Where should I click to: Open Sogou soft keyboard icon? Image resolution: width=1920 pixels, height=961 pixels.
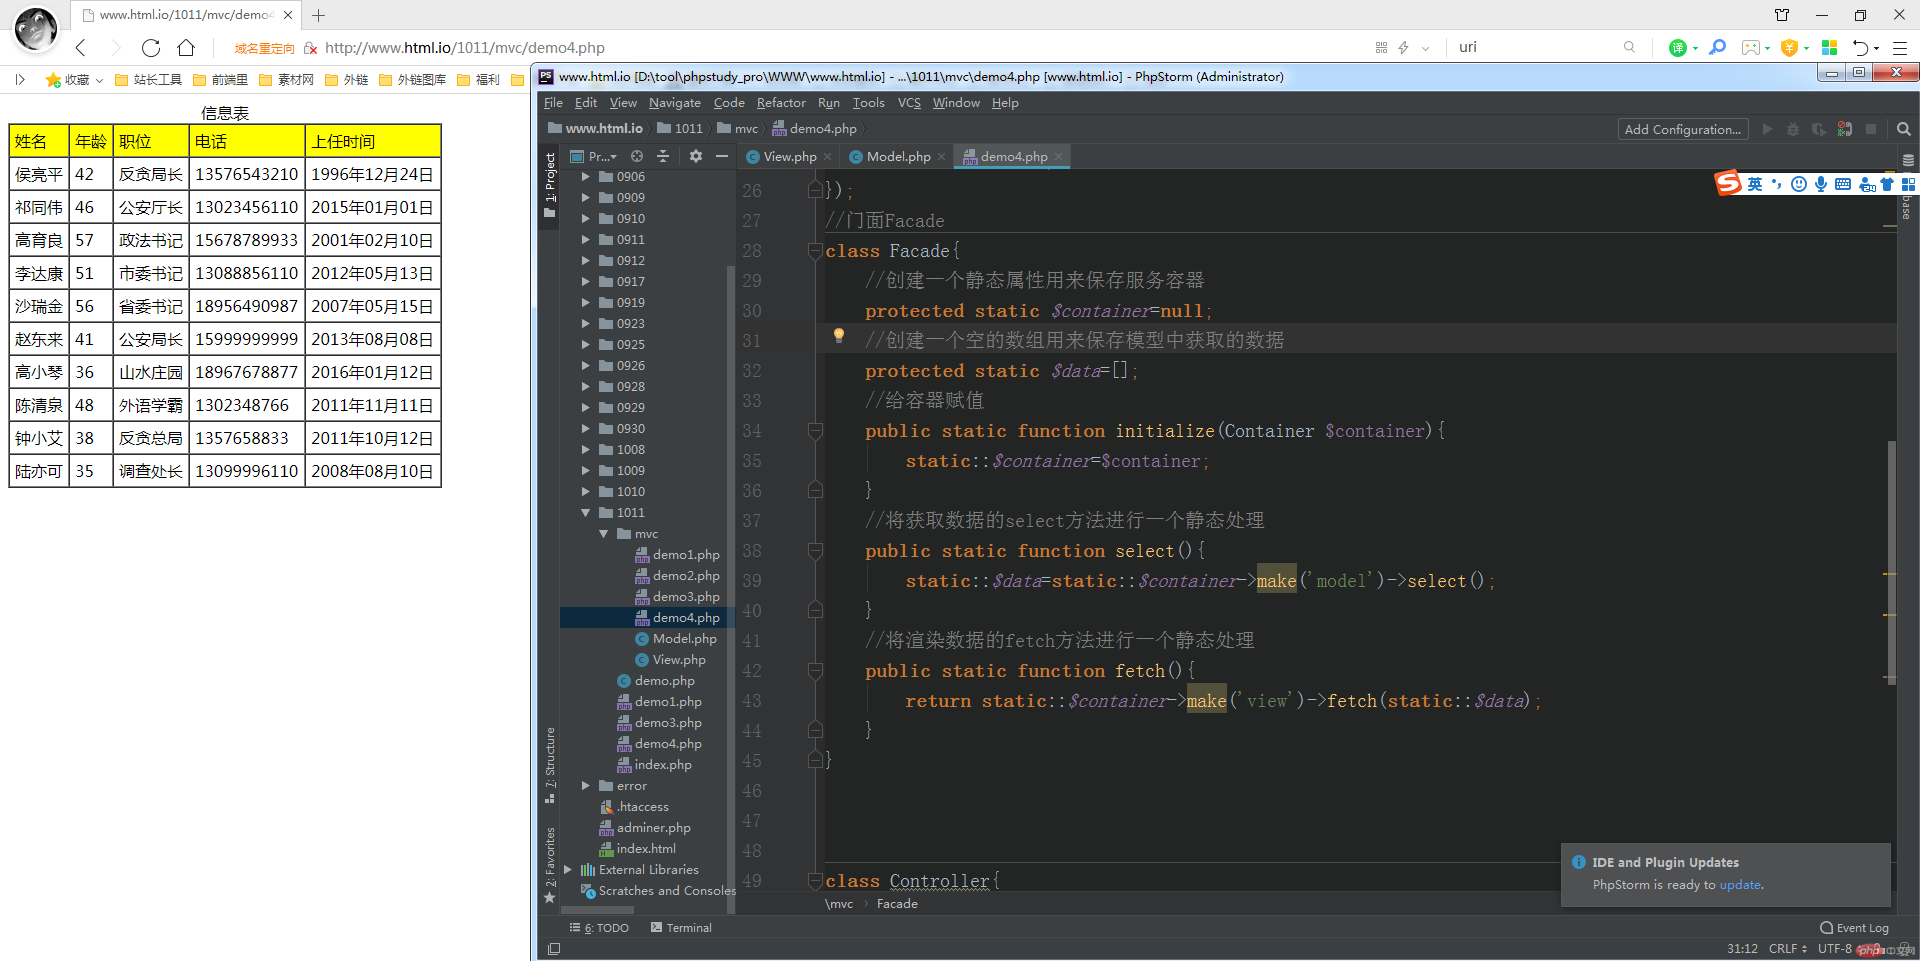(x=1843, y=184)
